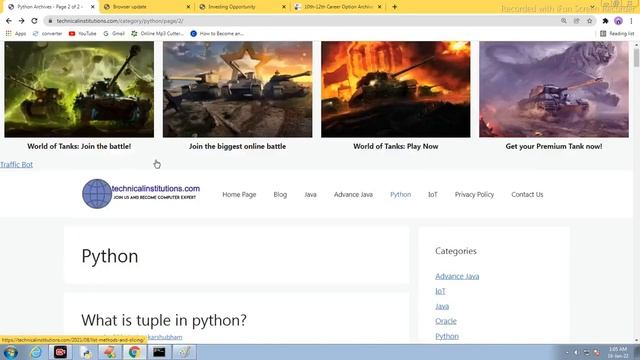
Task: Close the Investing Opportunity tab
Action: 284,7
